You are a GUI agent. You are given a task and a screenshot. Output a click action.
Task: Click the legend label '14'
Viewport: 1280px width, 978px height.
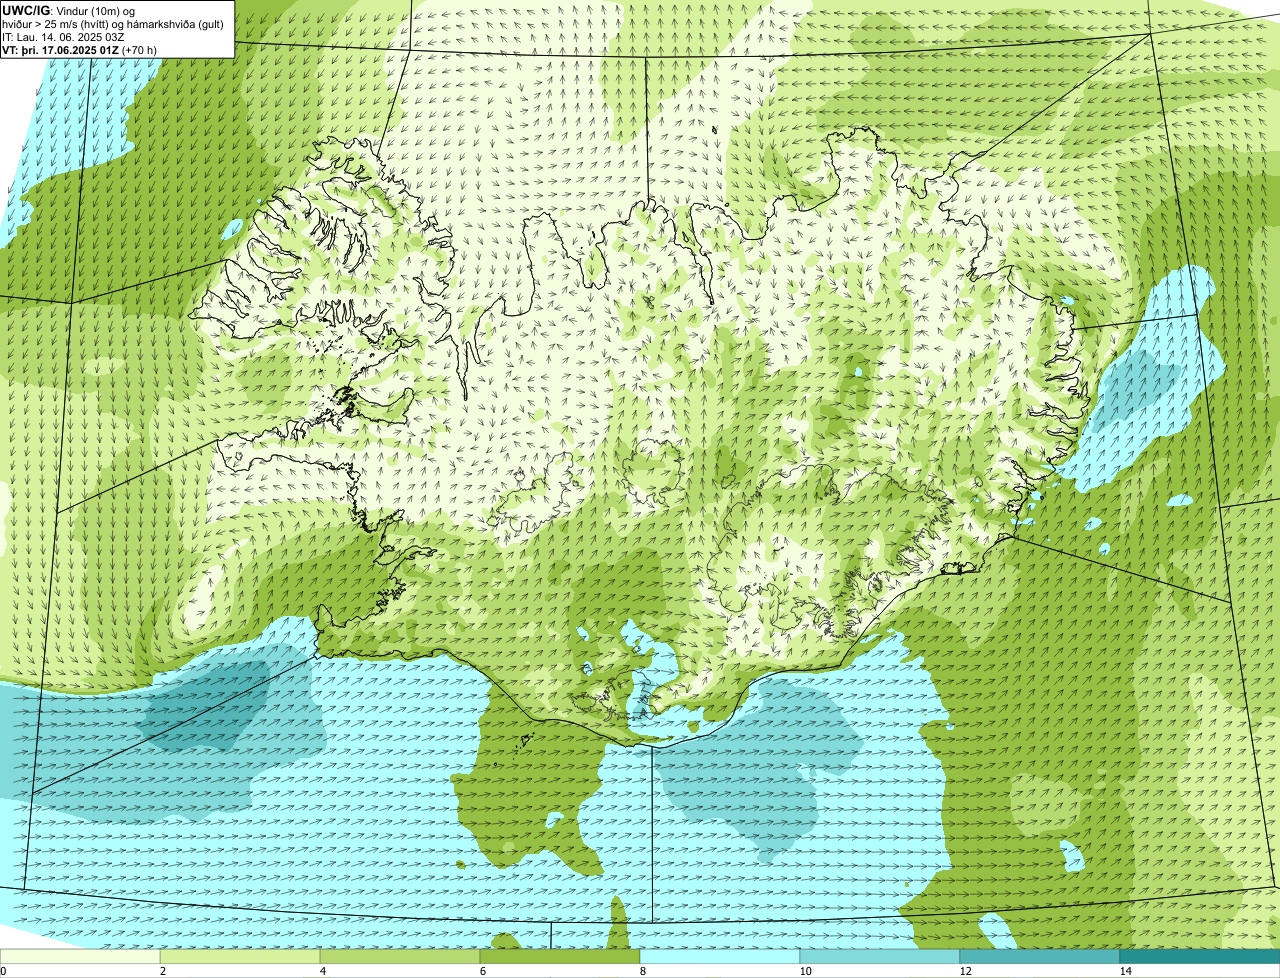1125,971
